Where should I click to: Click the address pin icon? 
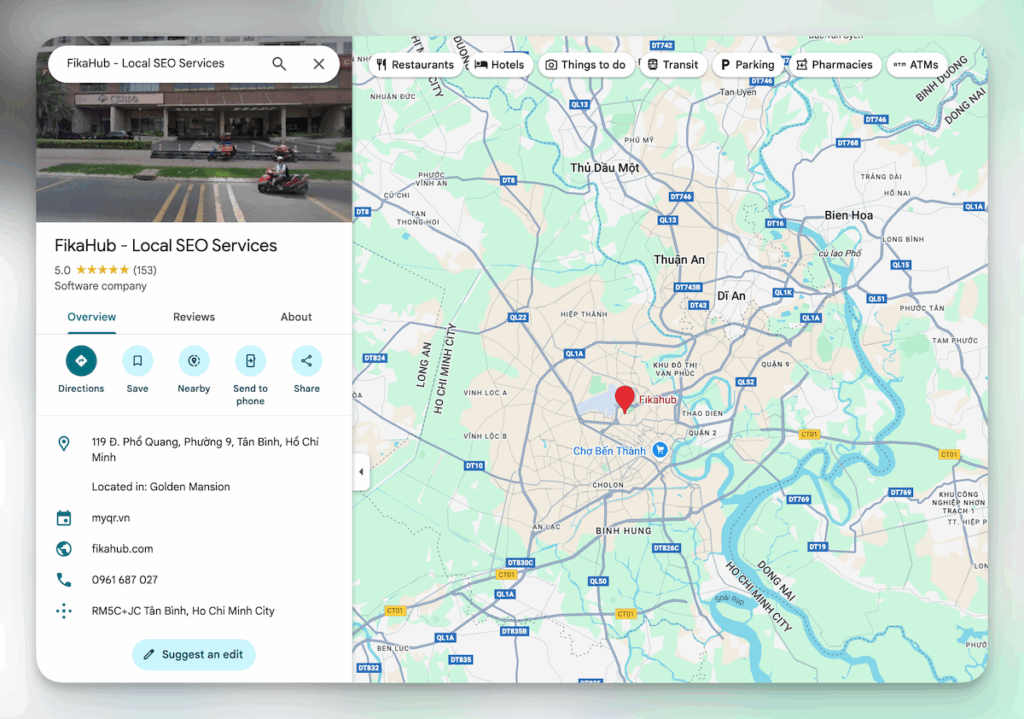click(63, 443)
